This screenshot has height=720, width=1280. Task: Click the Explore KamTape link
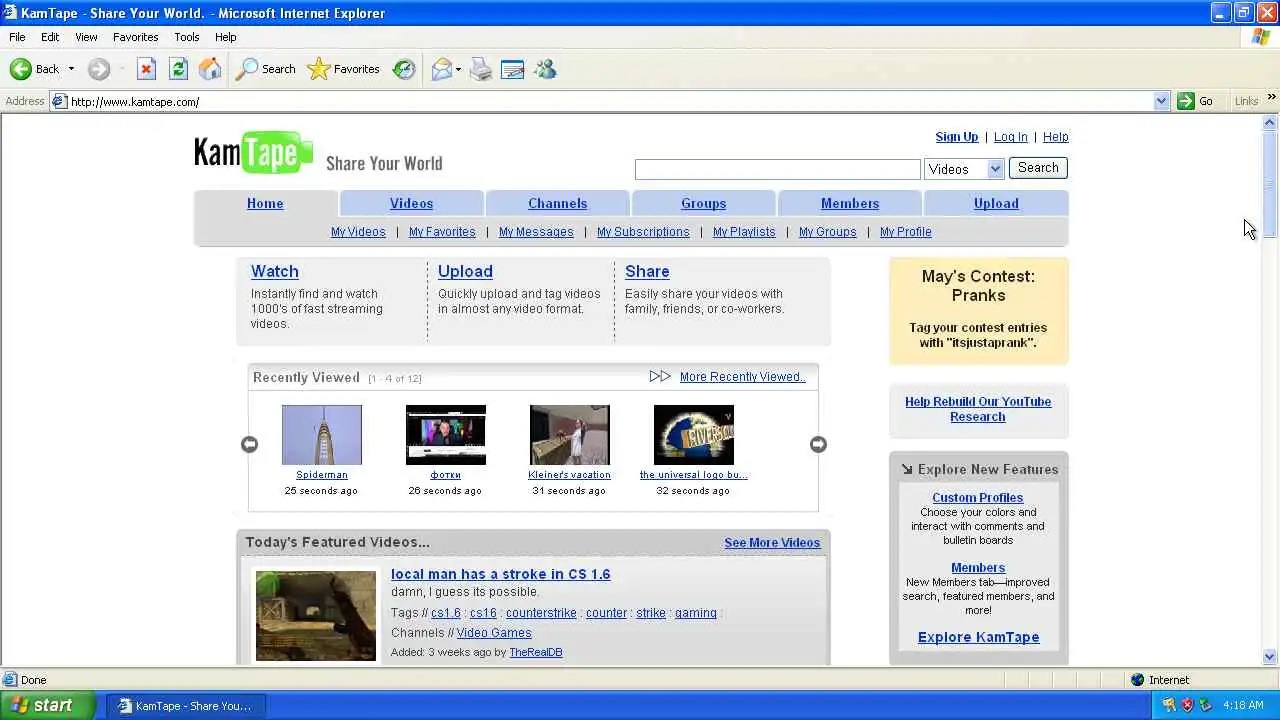(978, 637)
